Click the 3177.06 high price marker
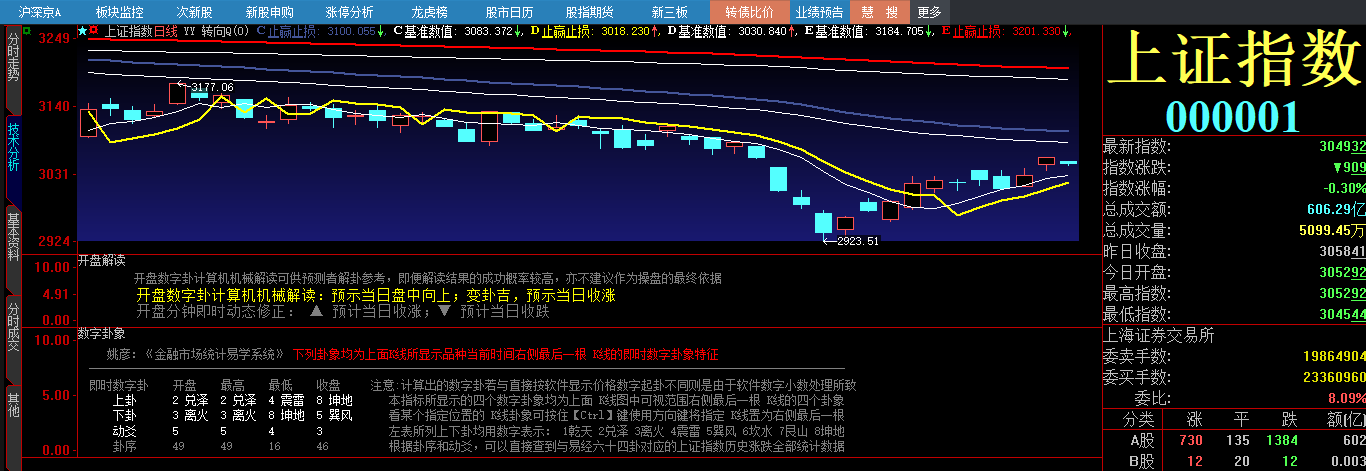Screen dimensions: 1366x471 [x=212, y=87]
